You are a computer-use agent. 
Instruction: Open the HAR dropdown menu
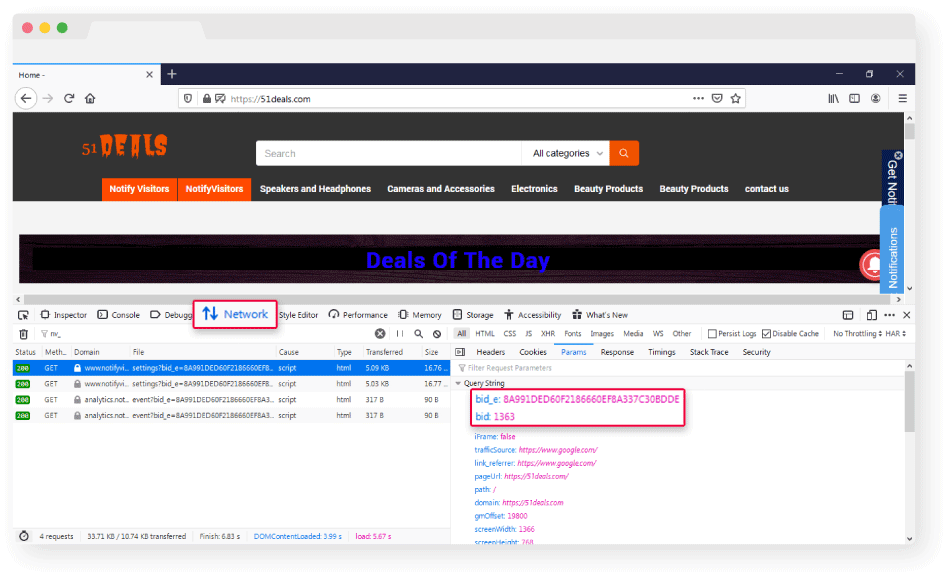click(x=896, y=333)
